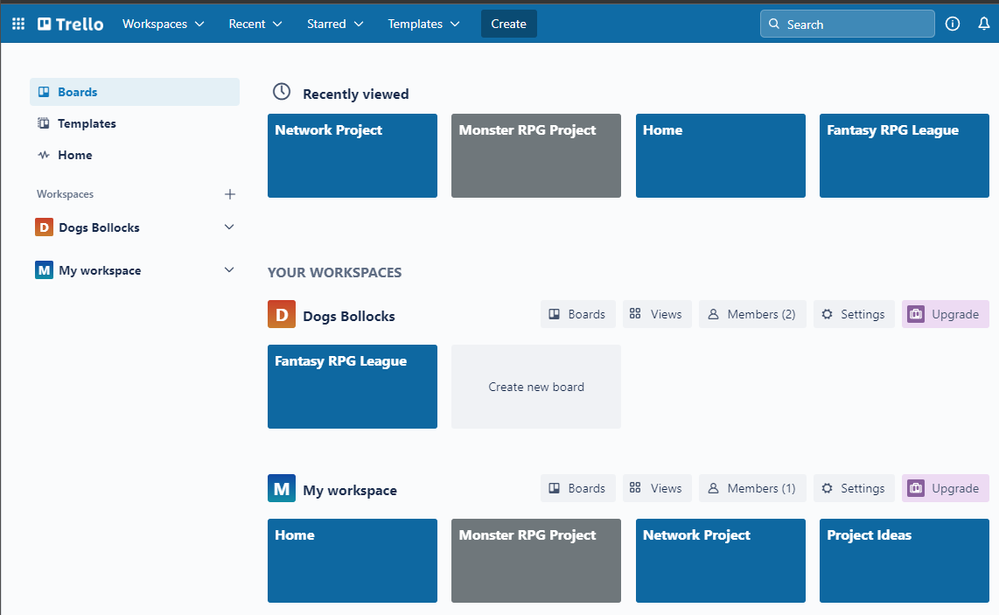Open the Starred menu

(334, 24)
